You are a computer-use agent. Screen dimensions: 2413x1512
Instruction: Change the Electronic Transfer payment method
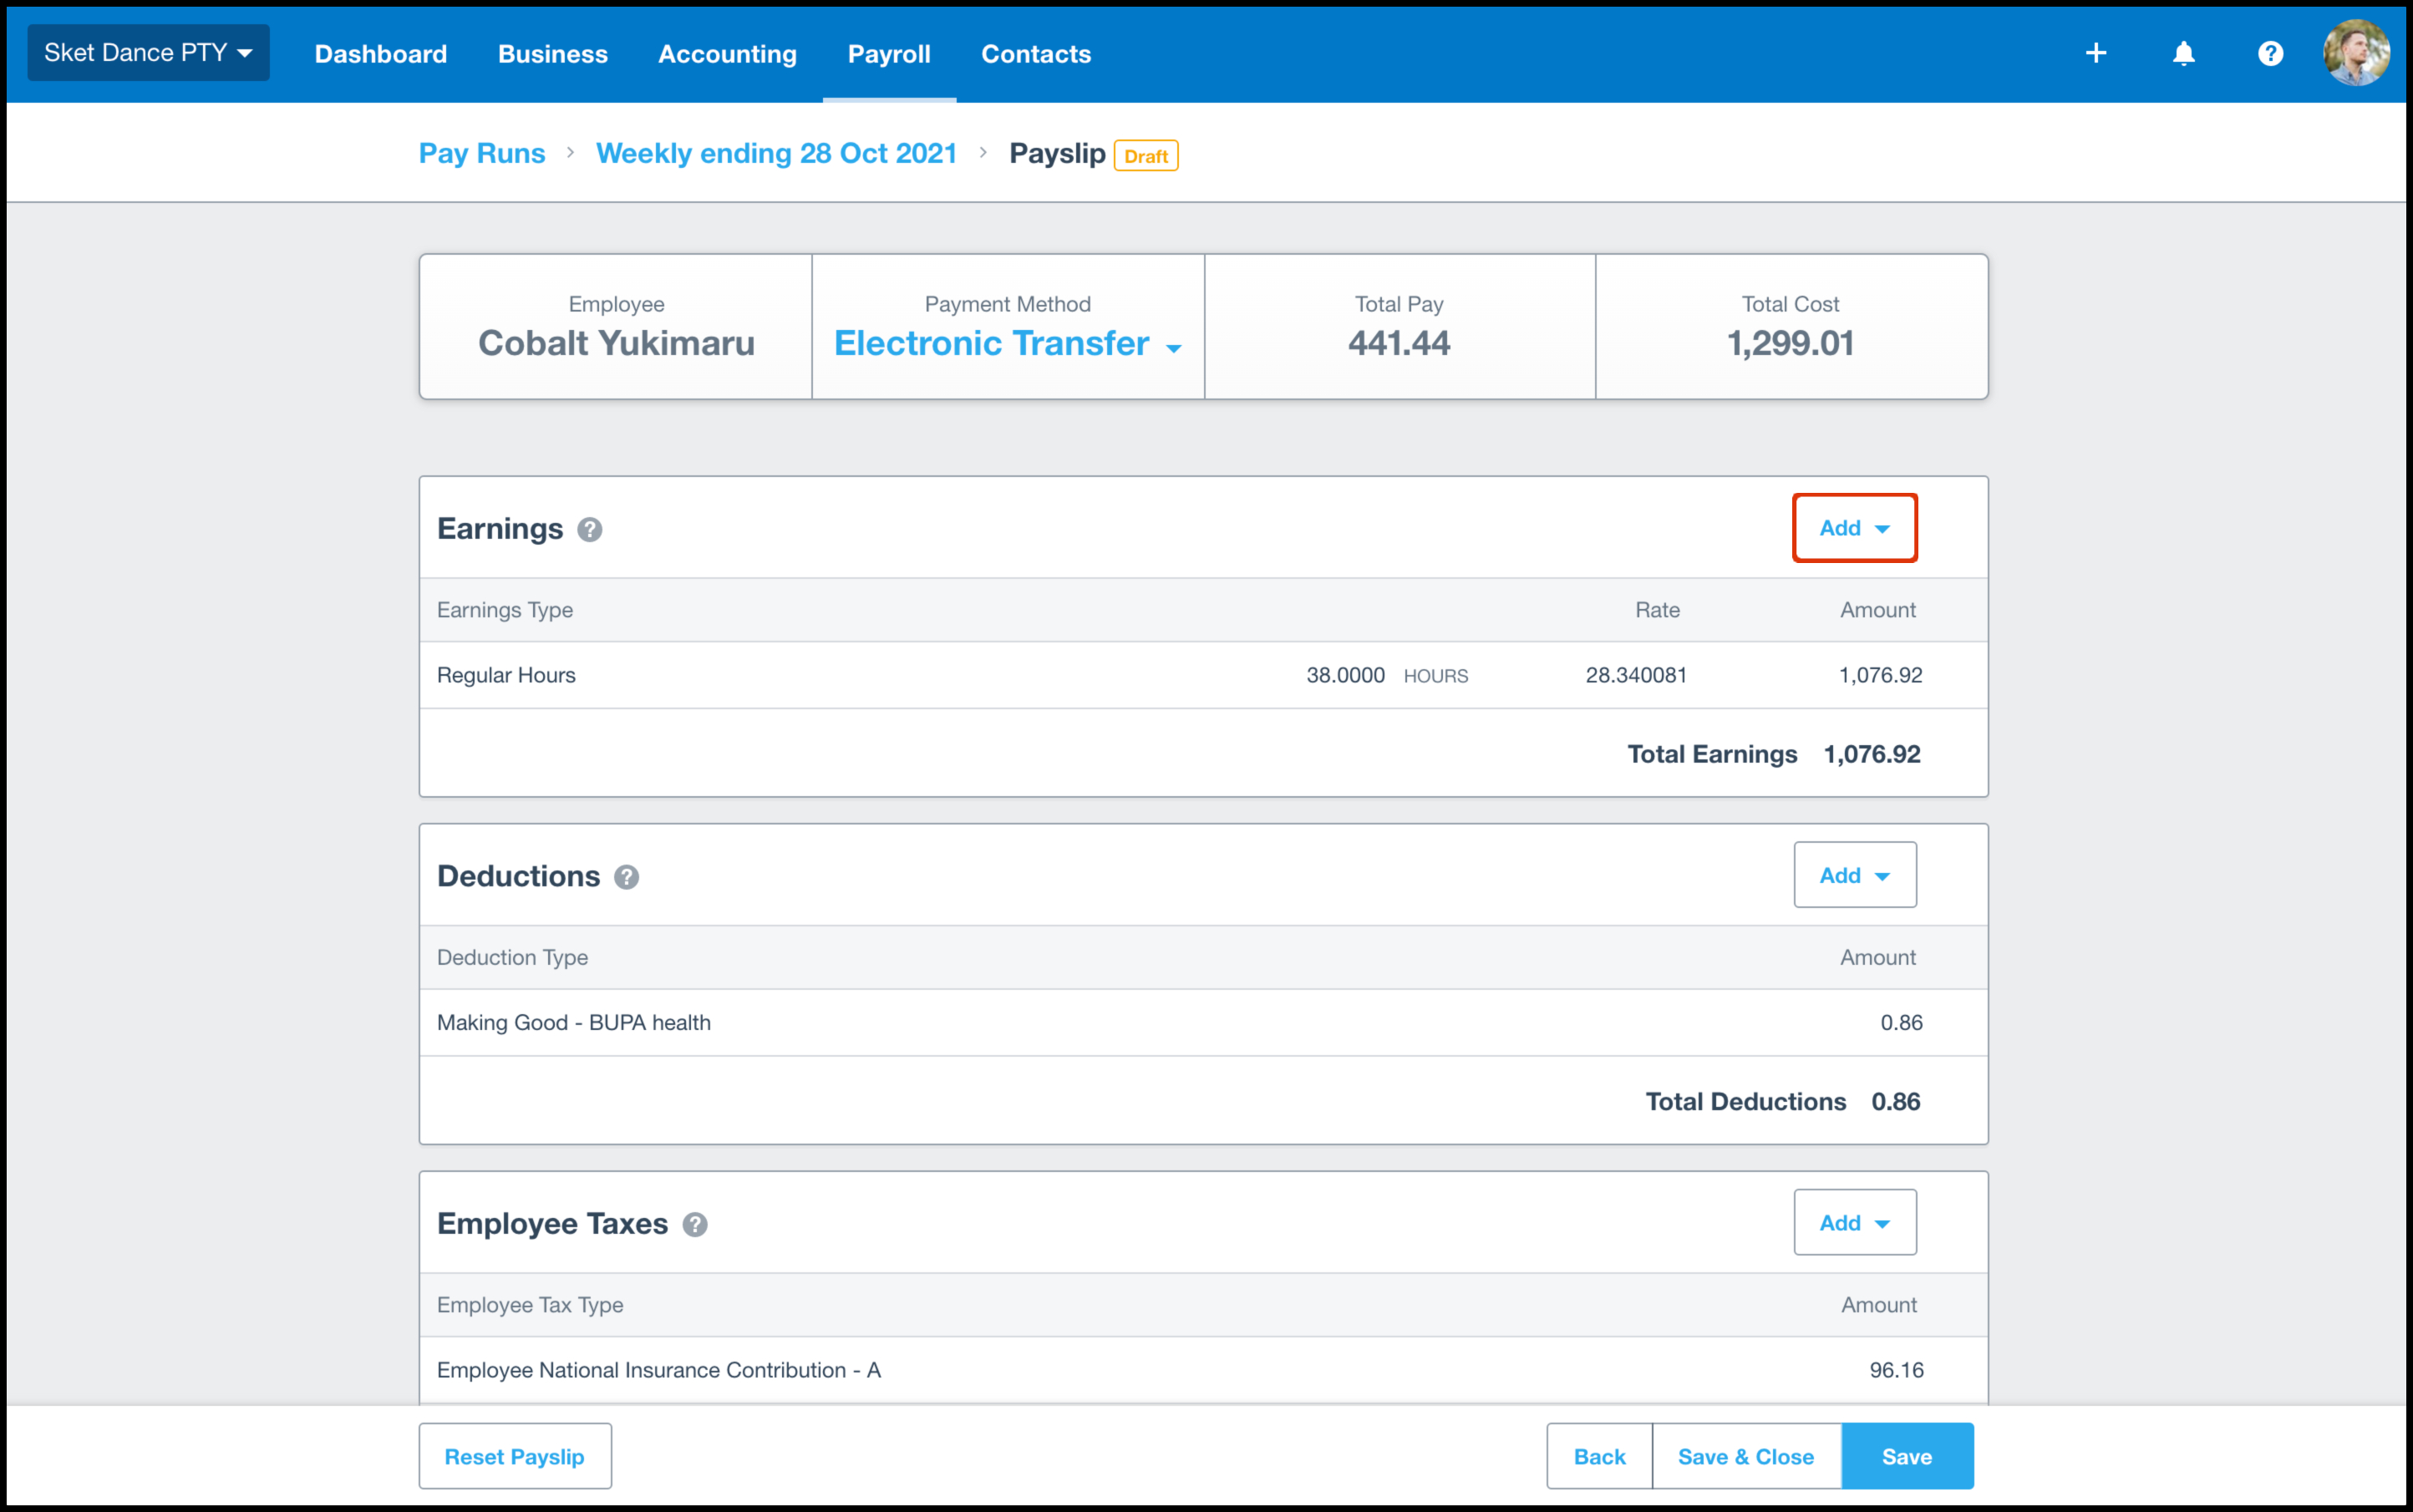tap(1007, 344)
